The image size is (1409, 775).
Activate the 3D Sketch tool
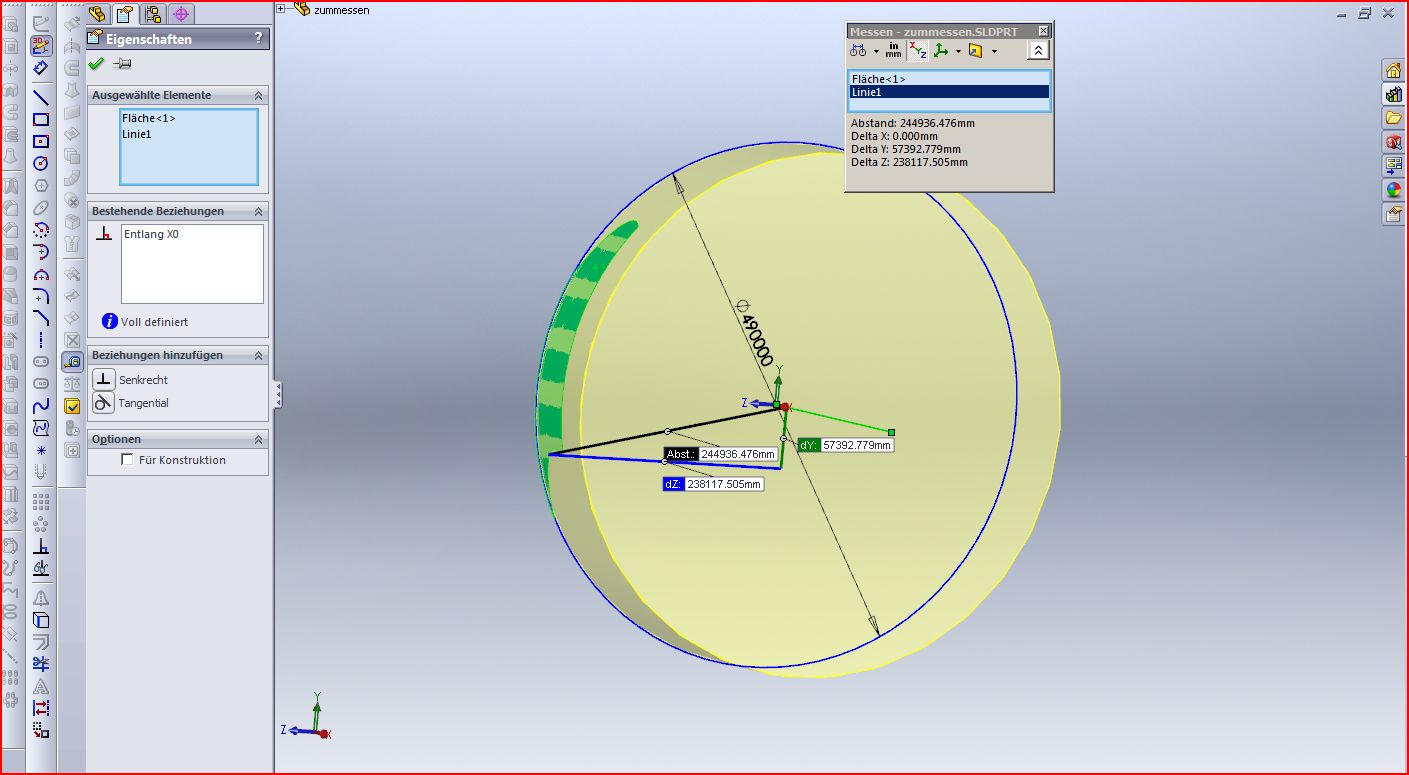pos(41,45)
